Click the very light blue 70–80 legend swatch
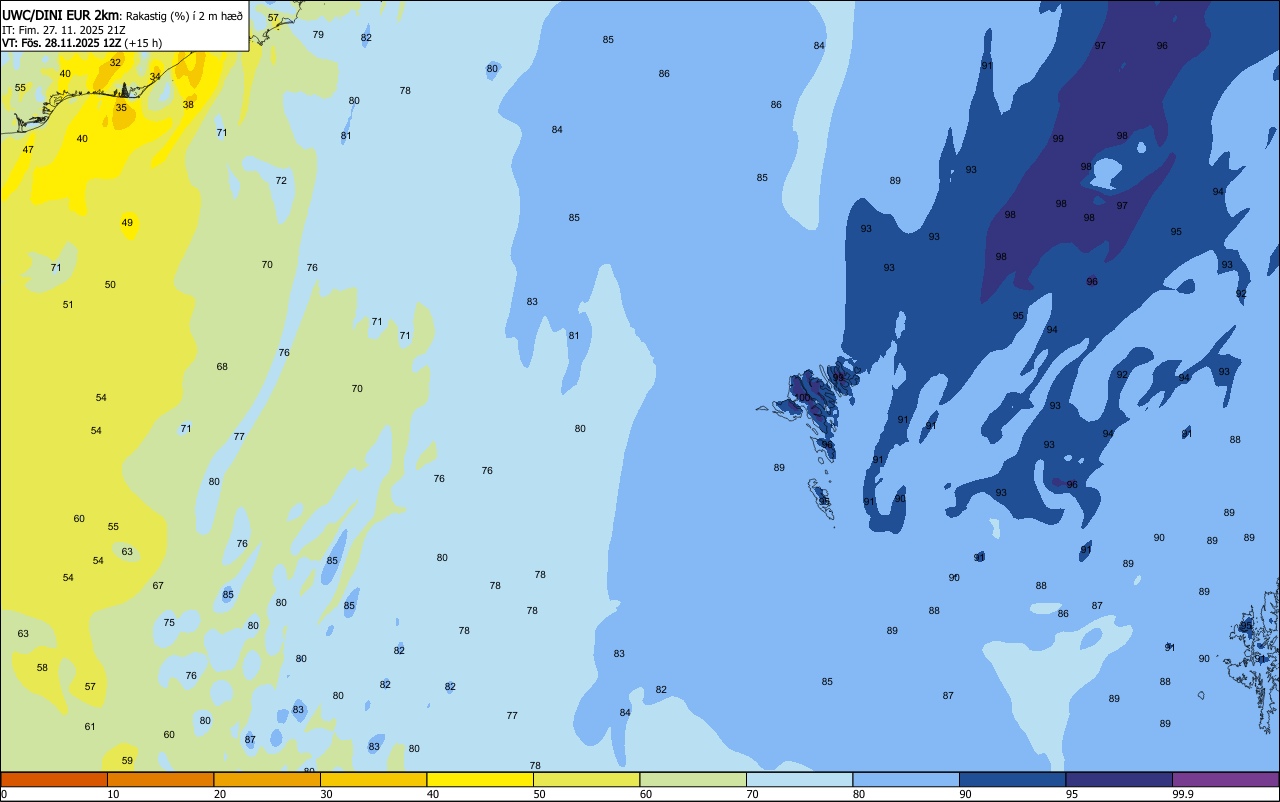Image resolution: width=1280 pixels, height=802 pixels. point(799,779)
